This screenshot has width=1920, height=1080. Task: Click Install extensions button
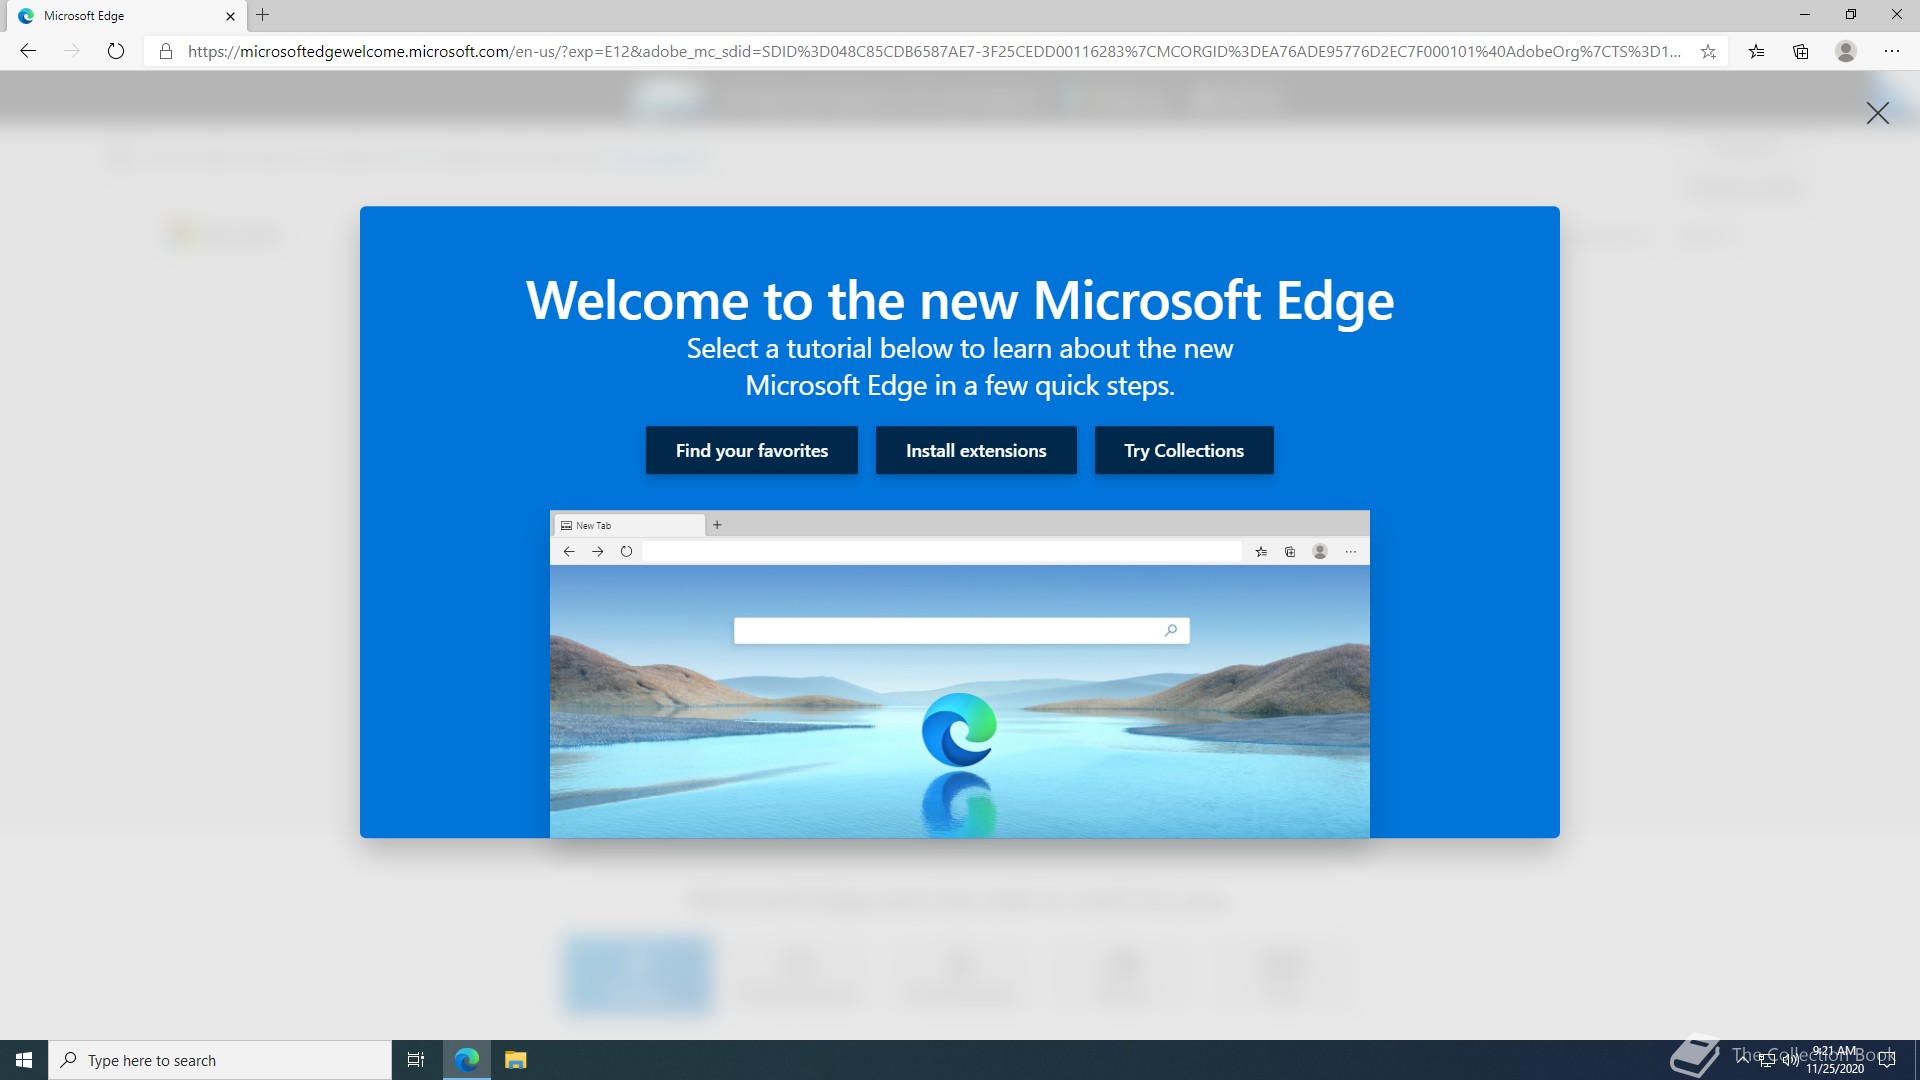click(x=976, y=450)
